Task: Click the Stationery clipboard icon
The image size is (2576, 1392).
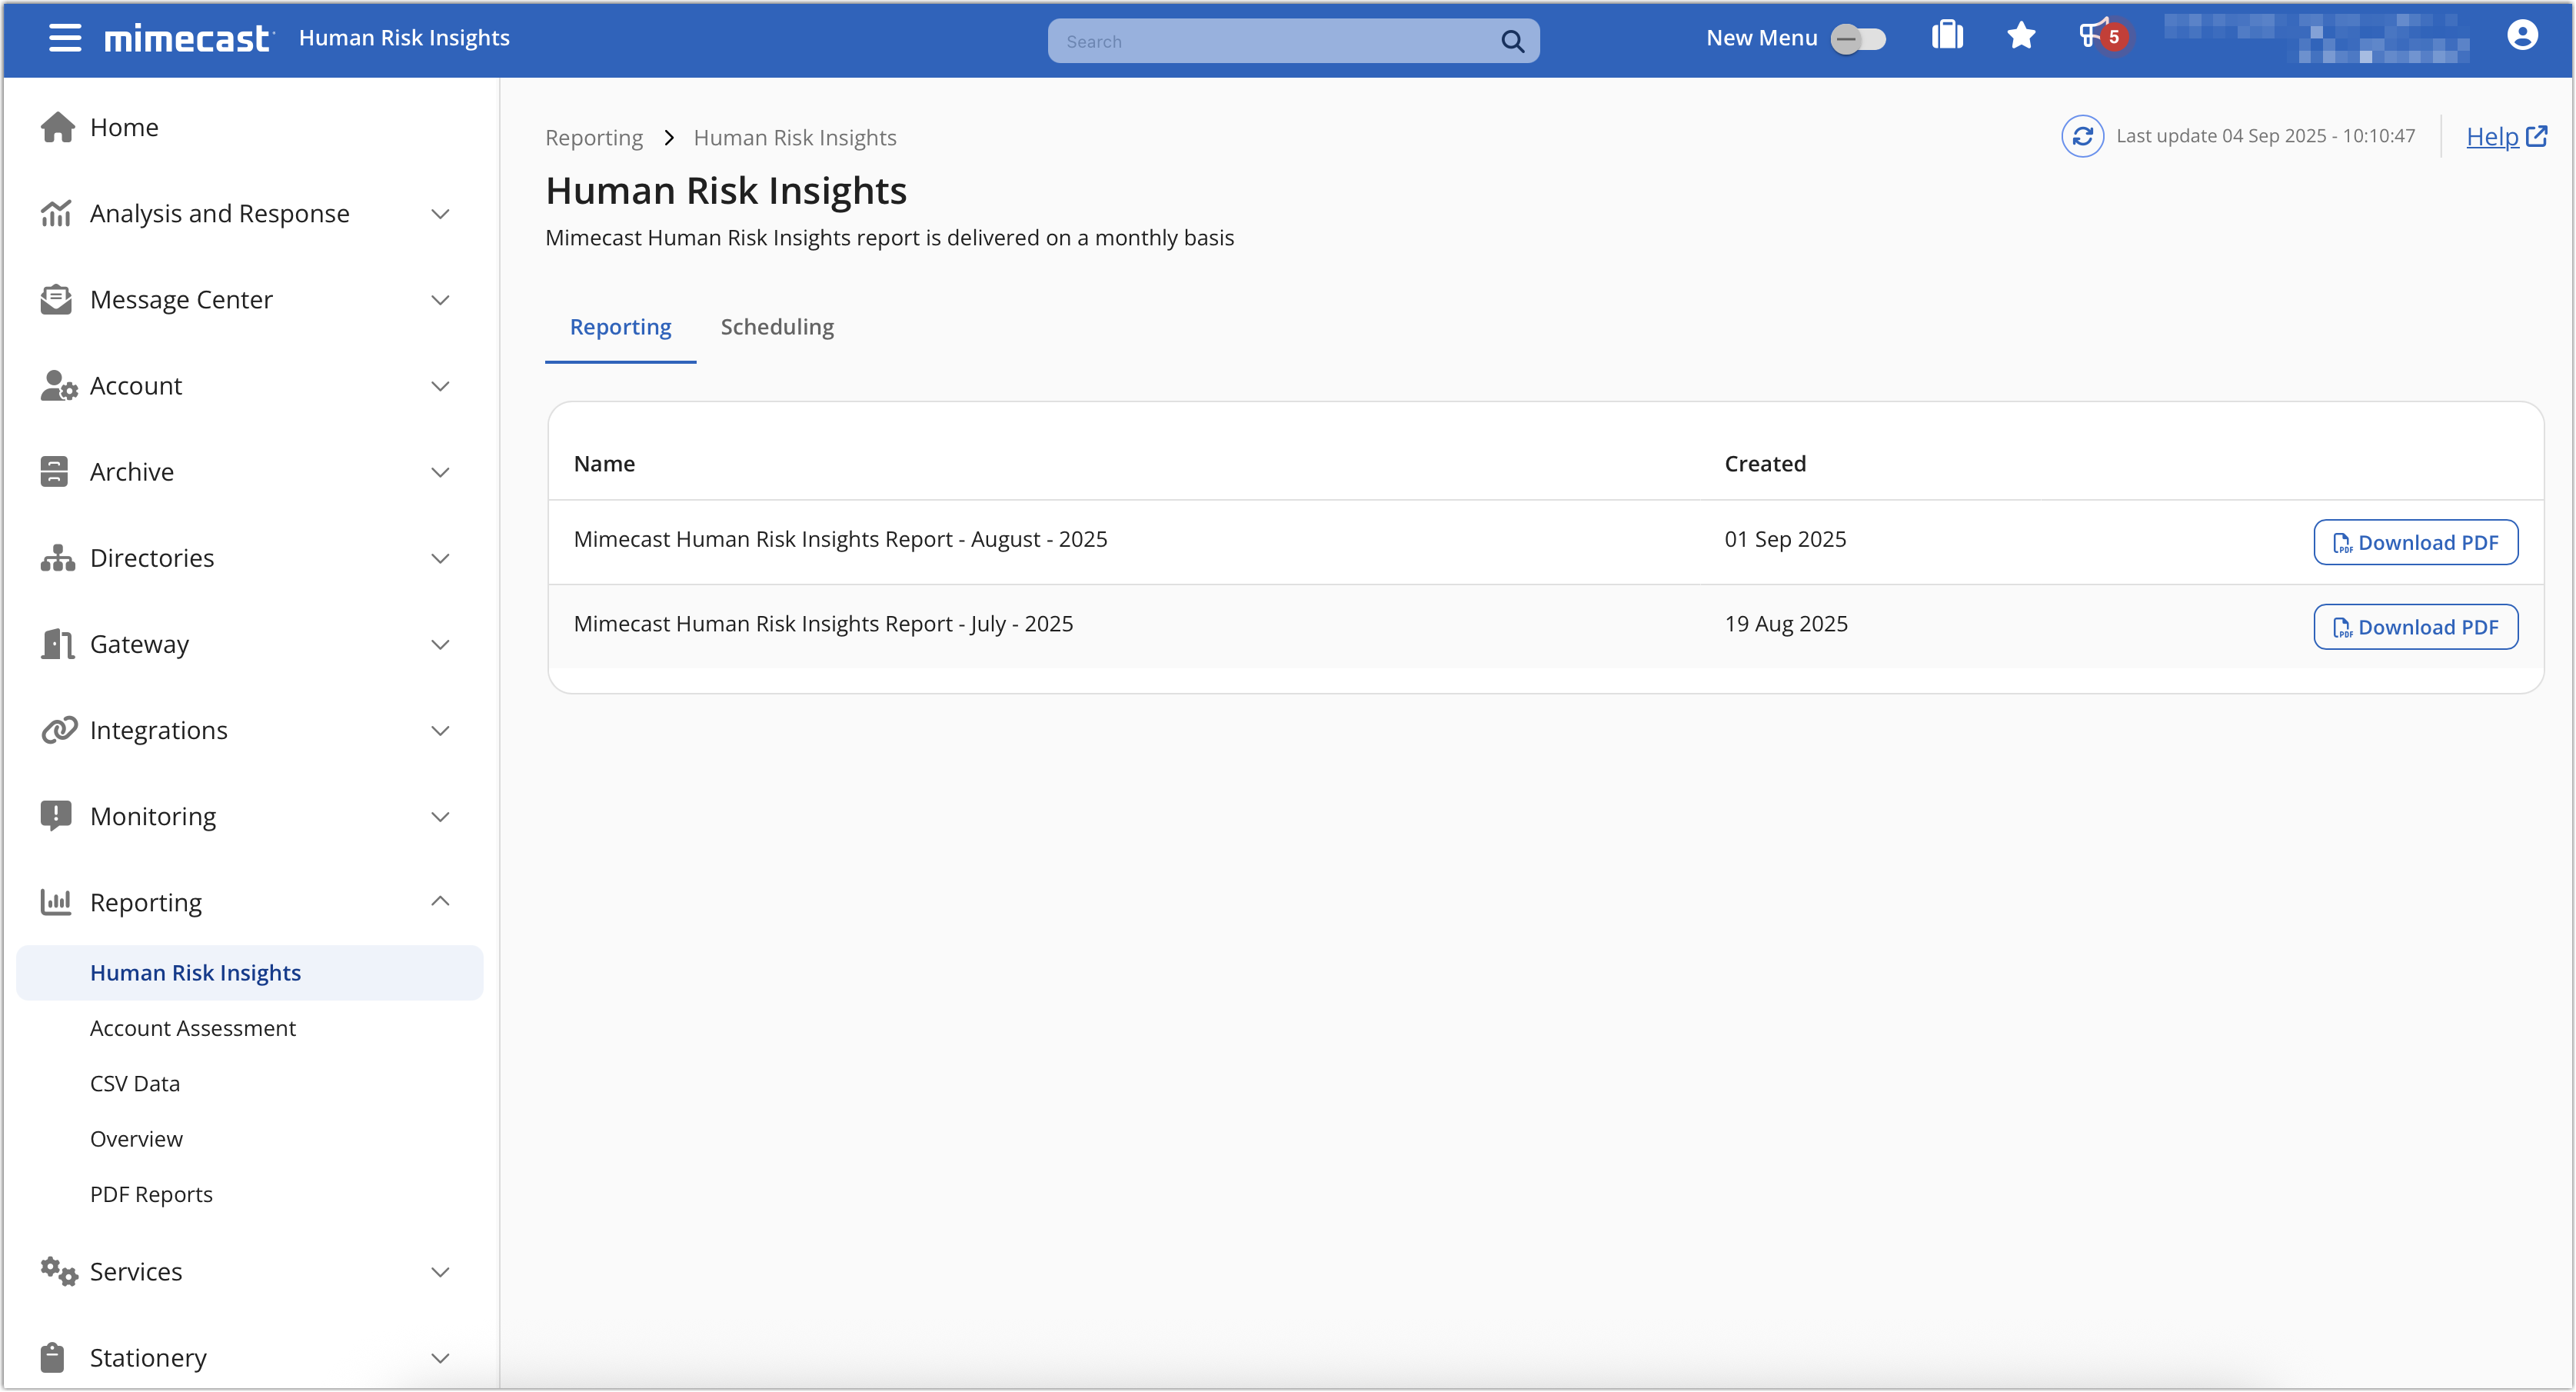Action: (x=52, y=1357)
